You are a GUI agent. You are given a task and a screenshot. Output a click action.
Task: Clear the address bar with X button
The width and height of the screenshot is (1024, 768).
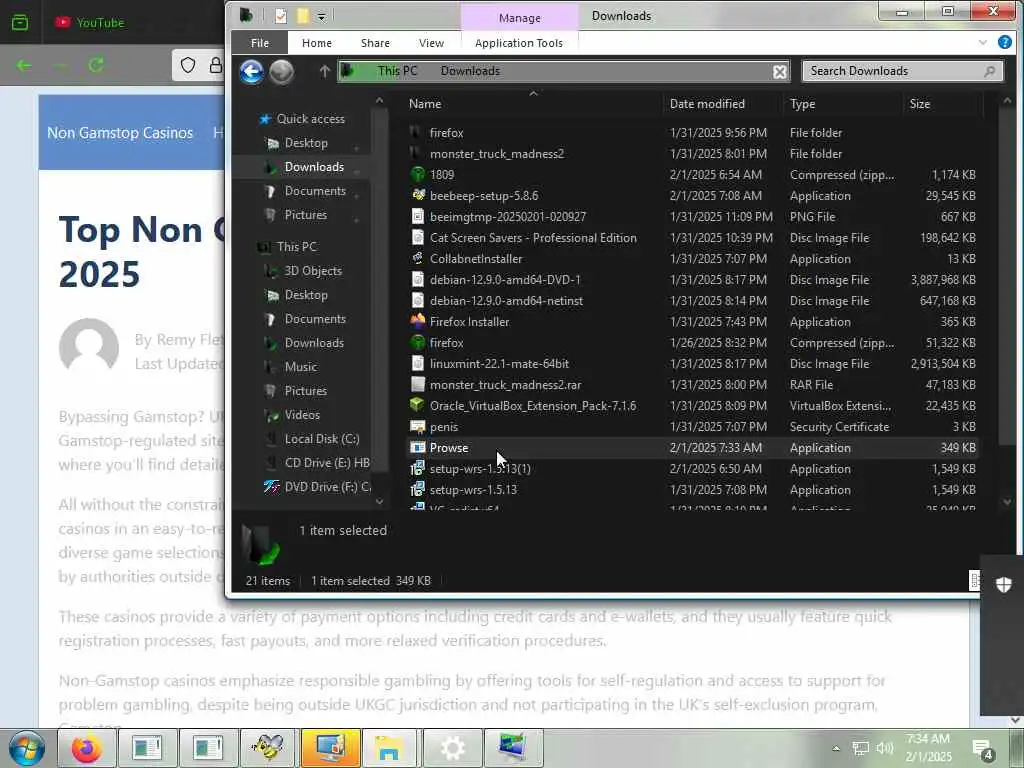point(780,72)
